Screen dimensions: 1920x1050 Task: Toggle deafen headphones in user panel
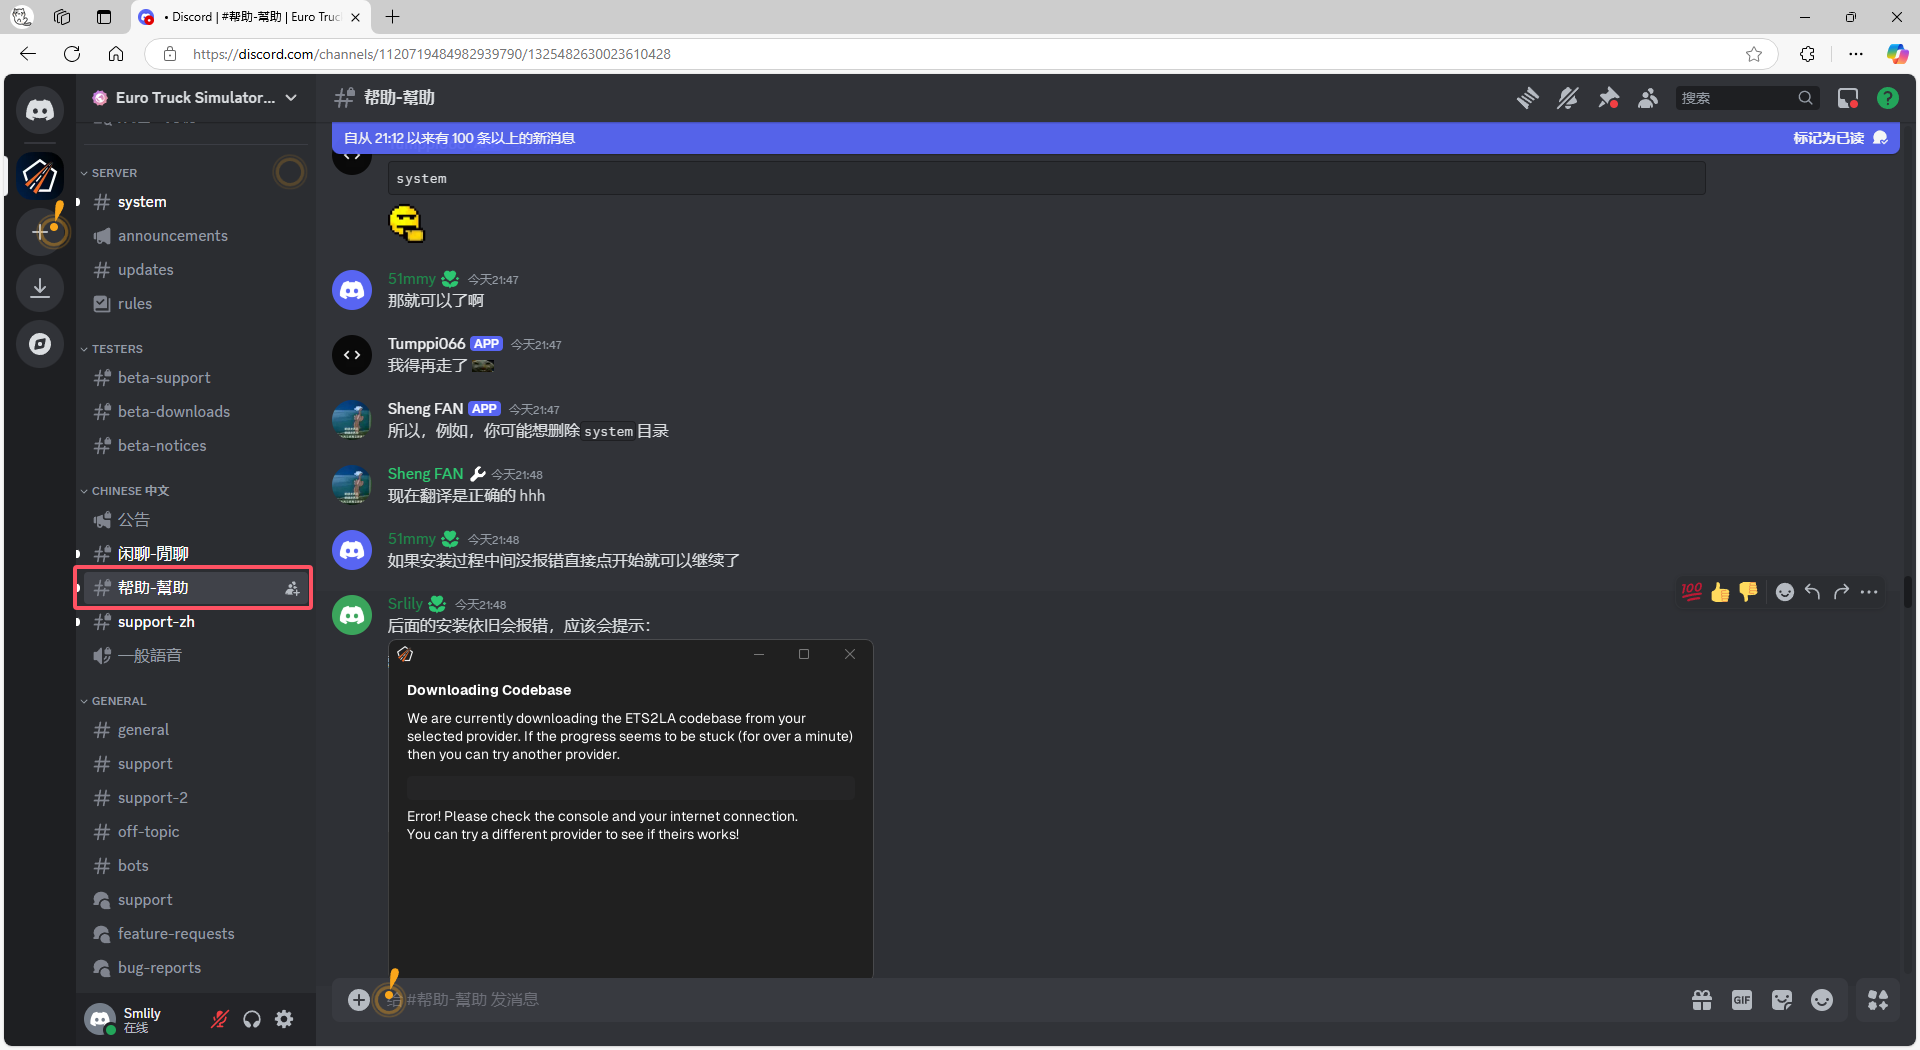[x=252, y=1019]
